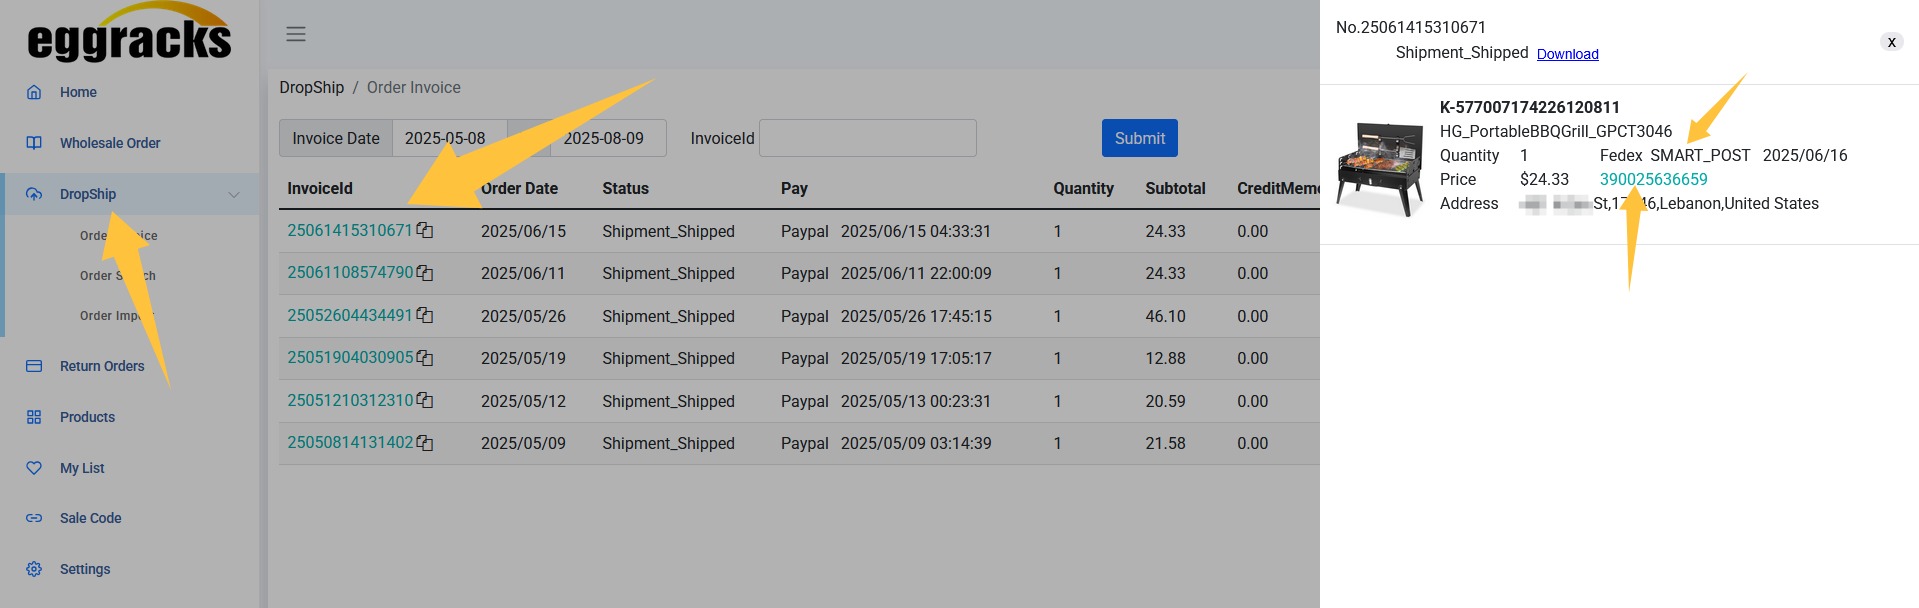Copy invoice ID 25052604434491
This screenshot has width=1919, height=608.
click(x=425, y=316)
